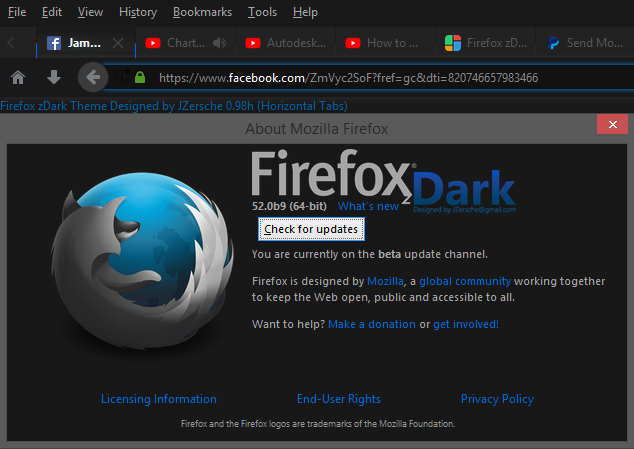Open the Privacy Policy link
This screenshot has height=449, width=634.
point(497,399)
